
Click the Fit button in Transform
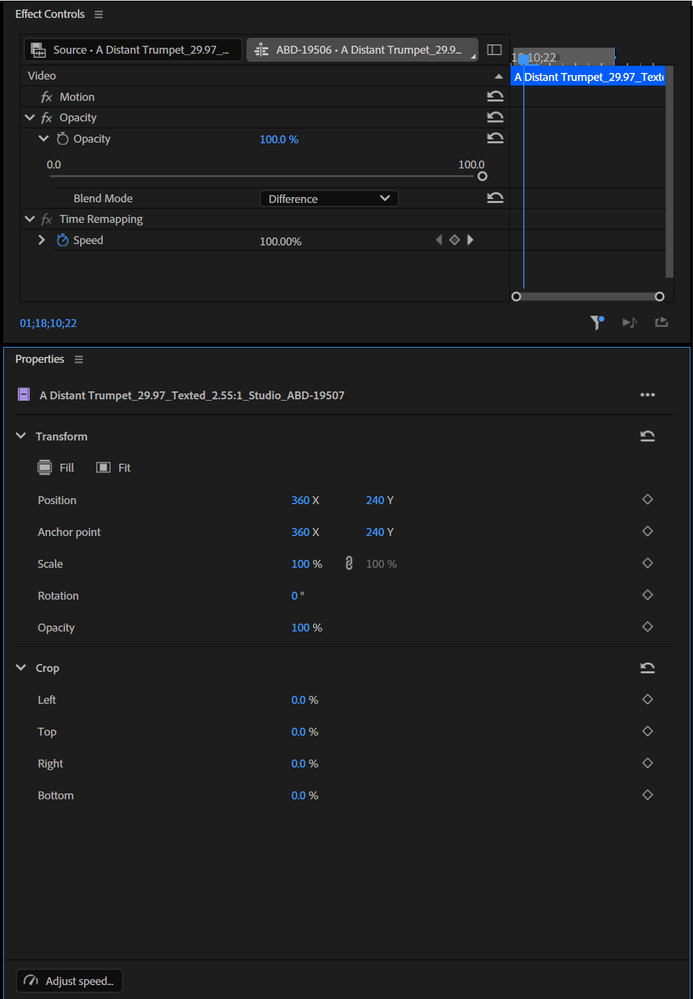[113, 468]
